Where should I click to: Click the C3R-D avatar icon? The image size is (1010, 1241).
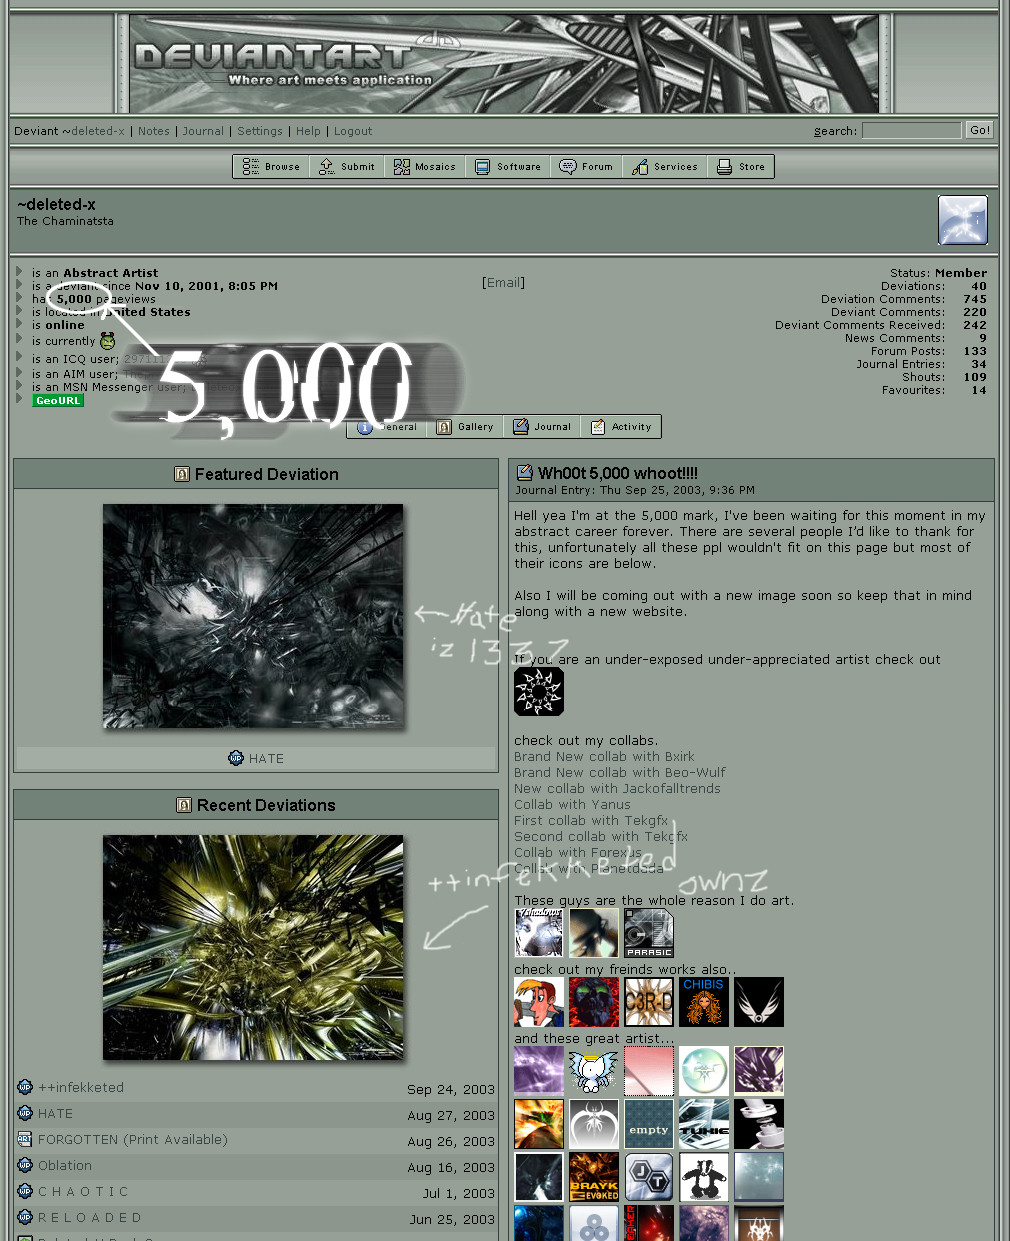pyautogui.click(x=649, y=1002)
